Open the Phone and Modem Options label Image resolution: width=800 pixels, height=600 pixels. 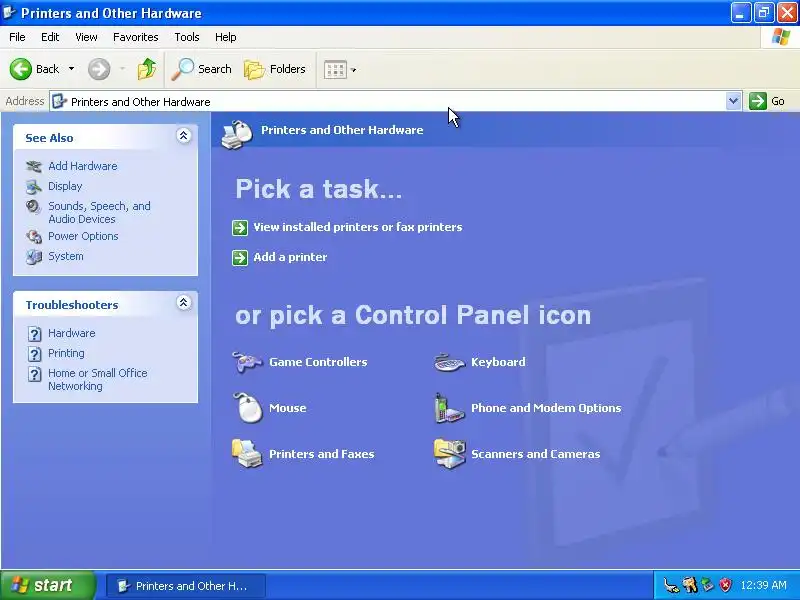tap(546, 408)
